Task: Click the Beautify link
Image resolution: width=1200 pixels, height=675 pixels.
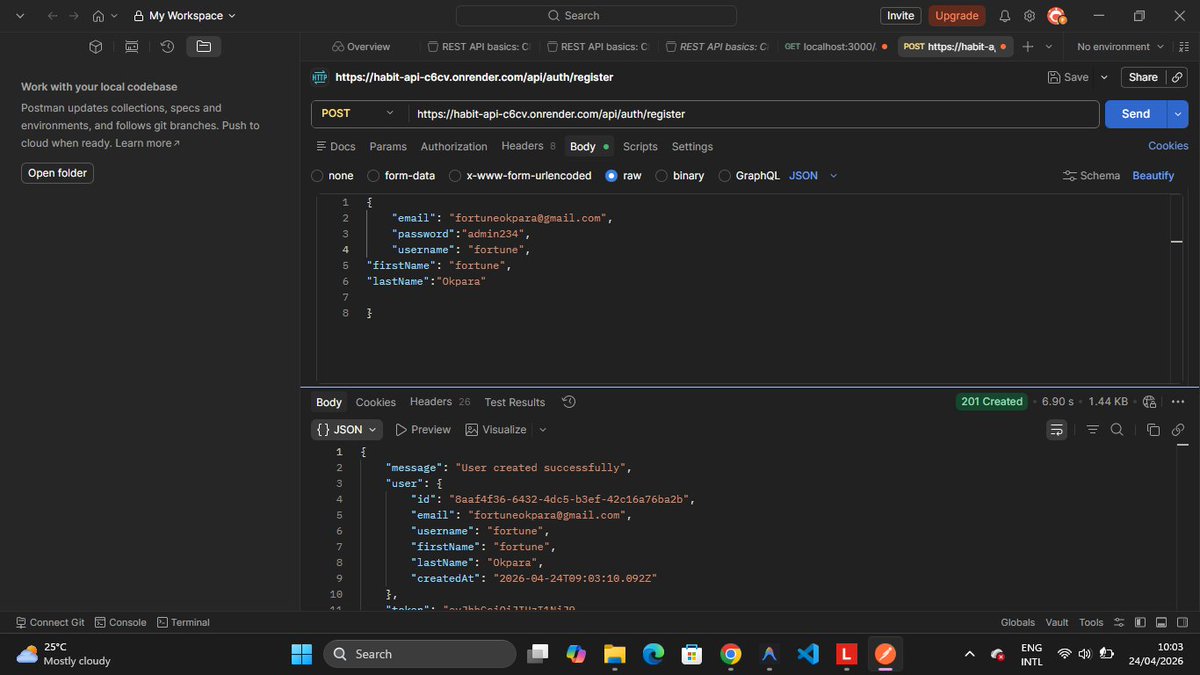Action: [x=1153, y=176]
